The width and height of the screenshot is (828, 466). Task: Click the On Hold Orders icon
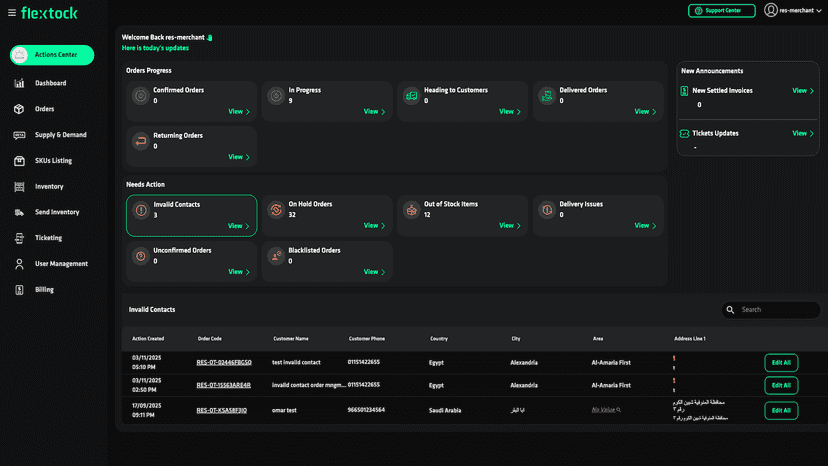click(276, 210)
